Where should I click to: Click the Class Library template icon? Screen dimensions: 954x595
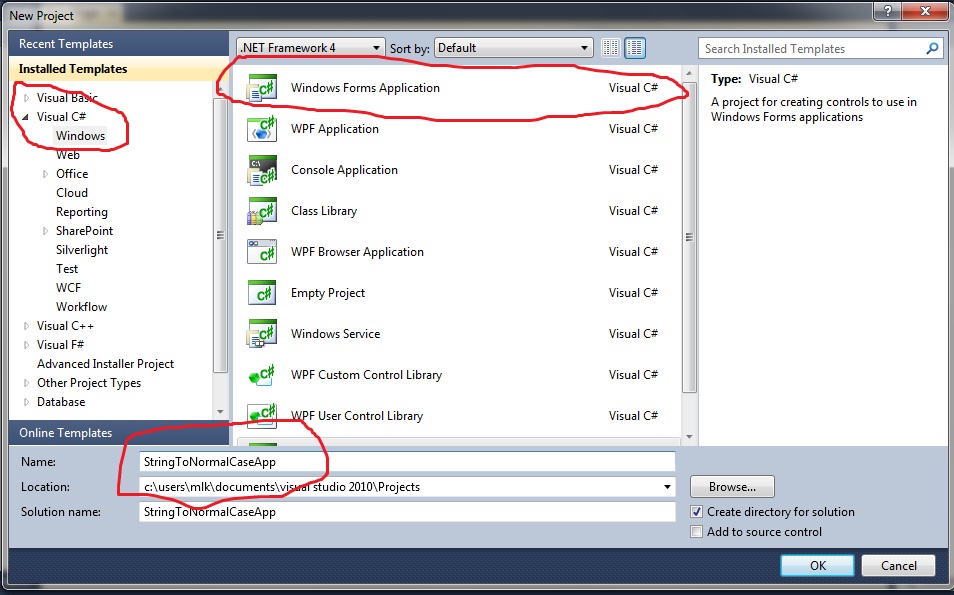point(262,211)
